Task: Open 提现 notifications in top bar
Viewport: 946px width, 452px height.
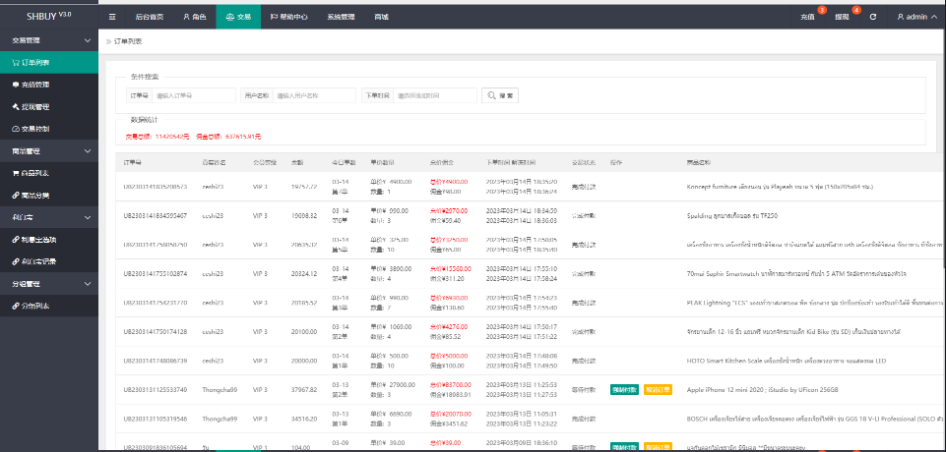Action: tap(843, 17)
